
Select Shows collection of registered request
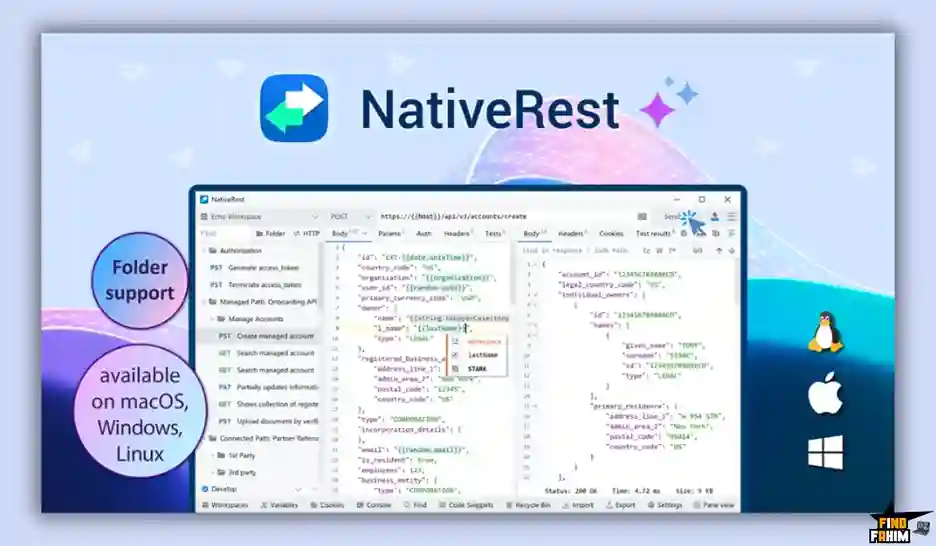click(x=268, y=405)
